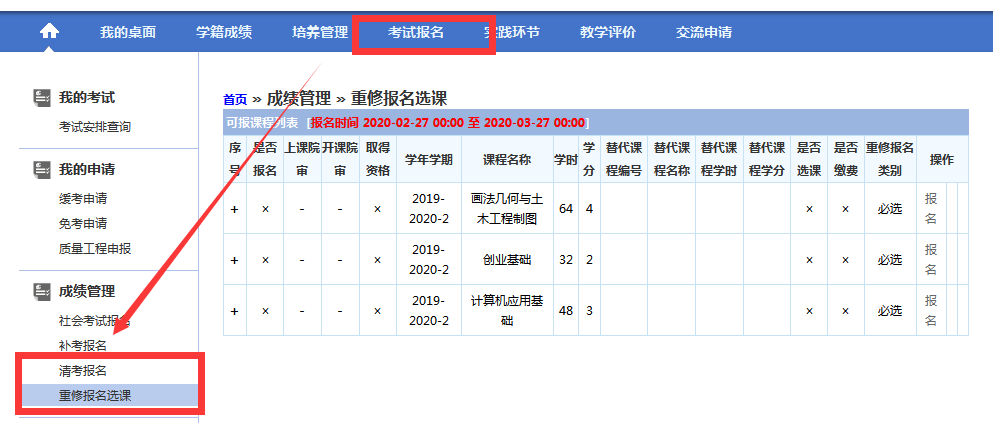This screenshot has height=423, width=993.
Task: Open 考试安排查询 in the sidebar
Action: pos(95,127)
